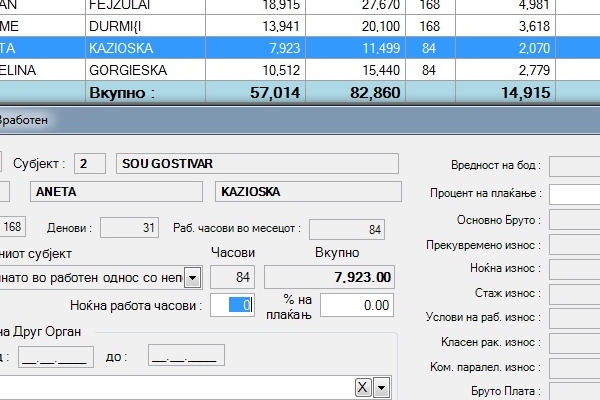
Task: Open the dropdown arrow beside the X button
Action: coord(381,388)
